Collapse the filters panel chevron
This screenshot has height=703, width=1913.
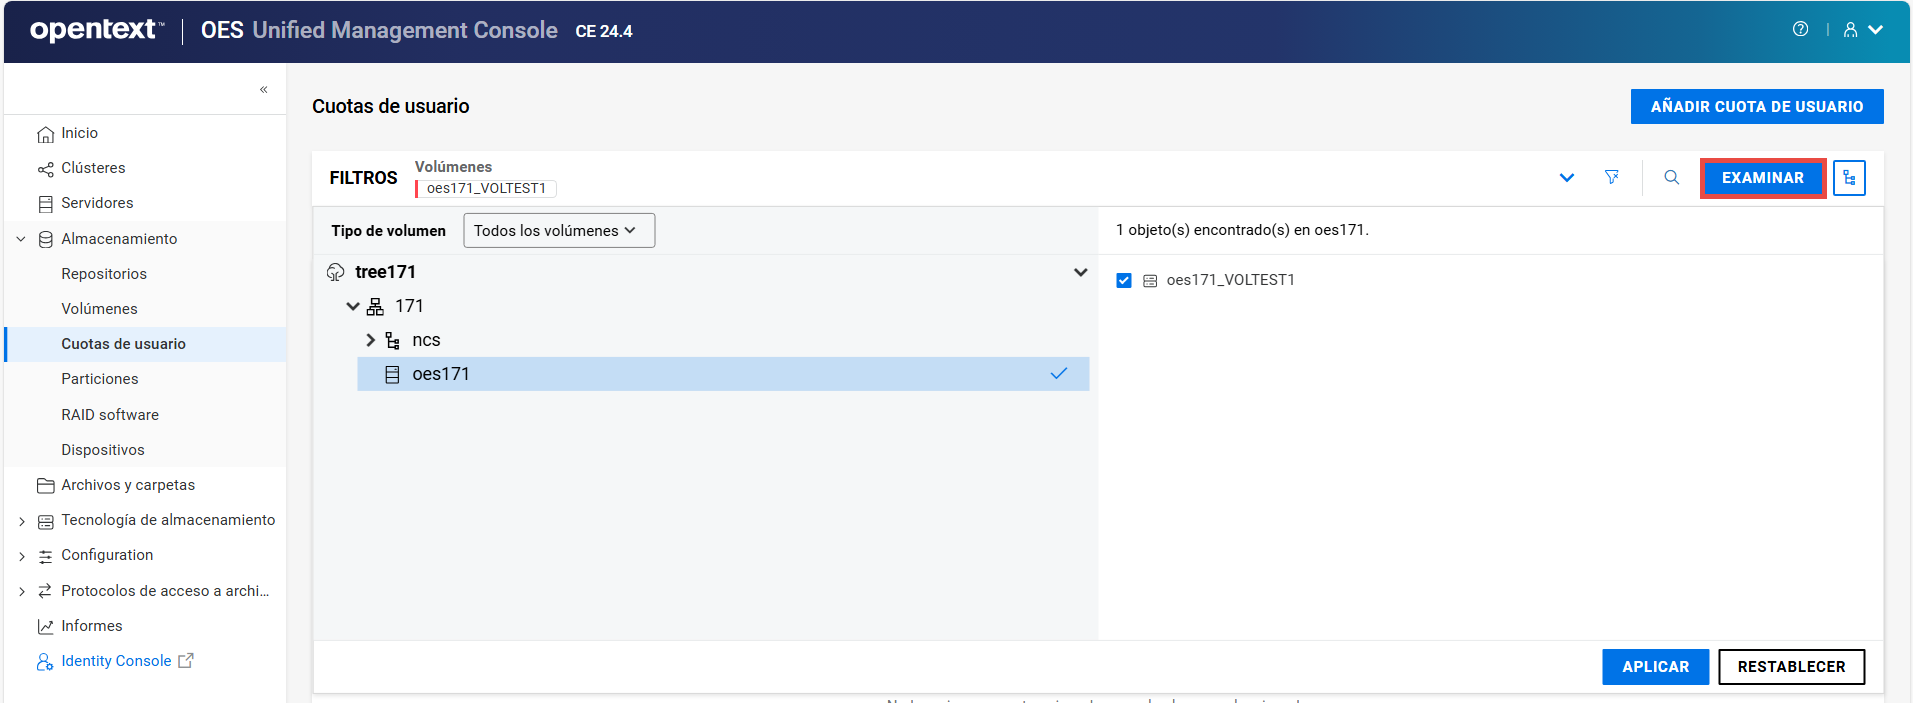click(x=1566, y=178)
